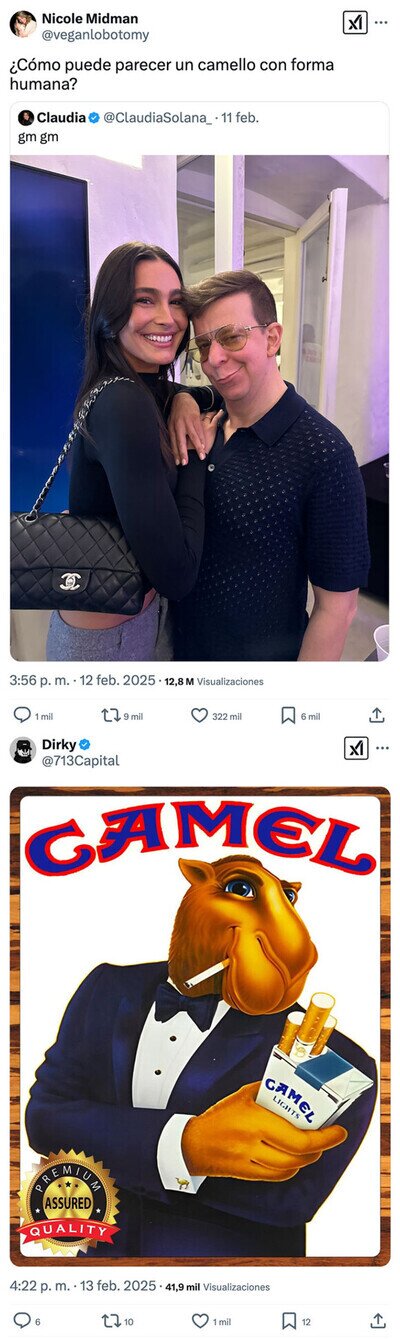Open more options on Dirky's reply
400x1339 pixels.
pos(381,748)
